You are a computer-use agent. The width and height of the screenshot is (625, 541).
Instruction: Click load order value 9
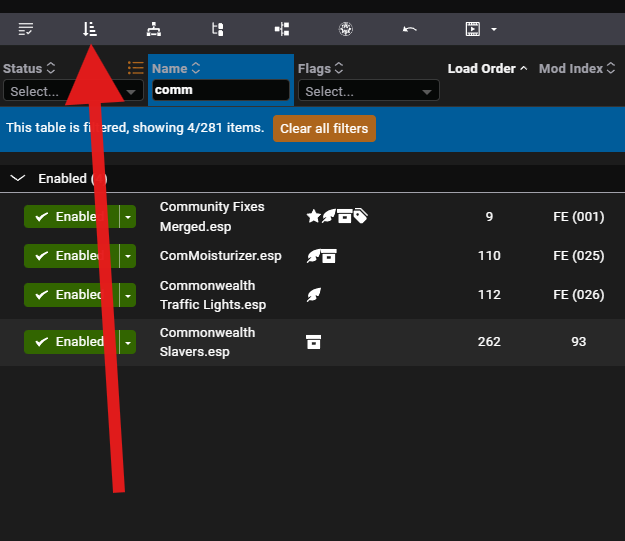(489, 216)
